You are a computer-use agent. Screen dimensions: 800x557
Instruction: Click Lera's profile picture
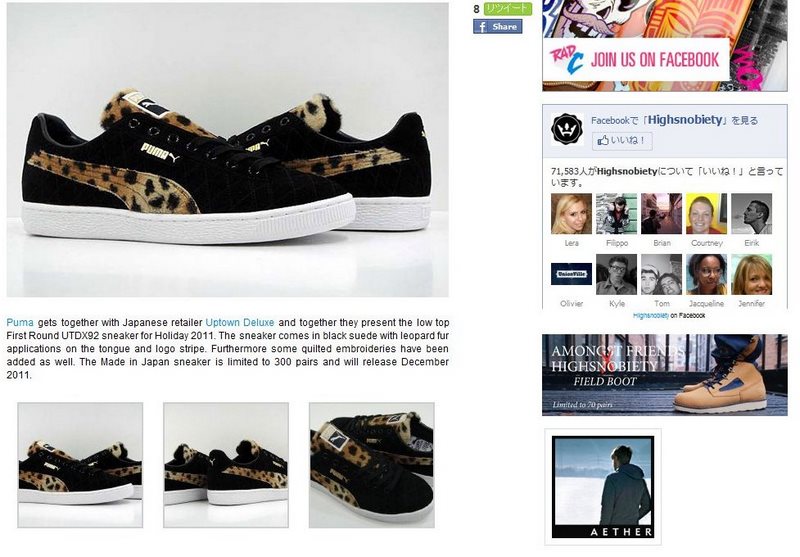[x=571, y=214]
